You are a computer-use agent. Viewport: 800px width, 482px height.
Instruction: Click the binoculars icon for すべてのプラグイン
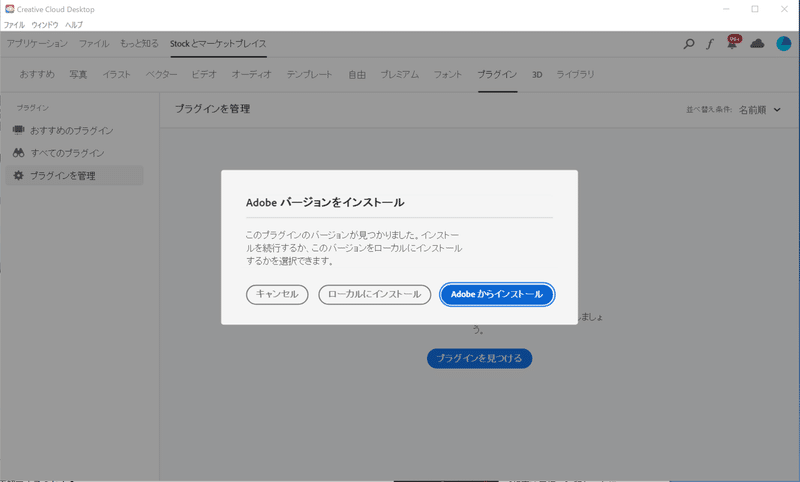[x=18, y=153]
